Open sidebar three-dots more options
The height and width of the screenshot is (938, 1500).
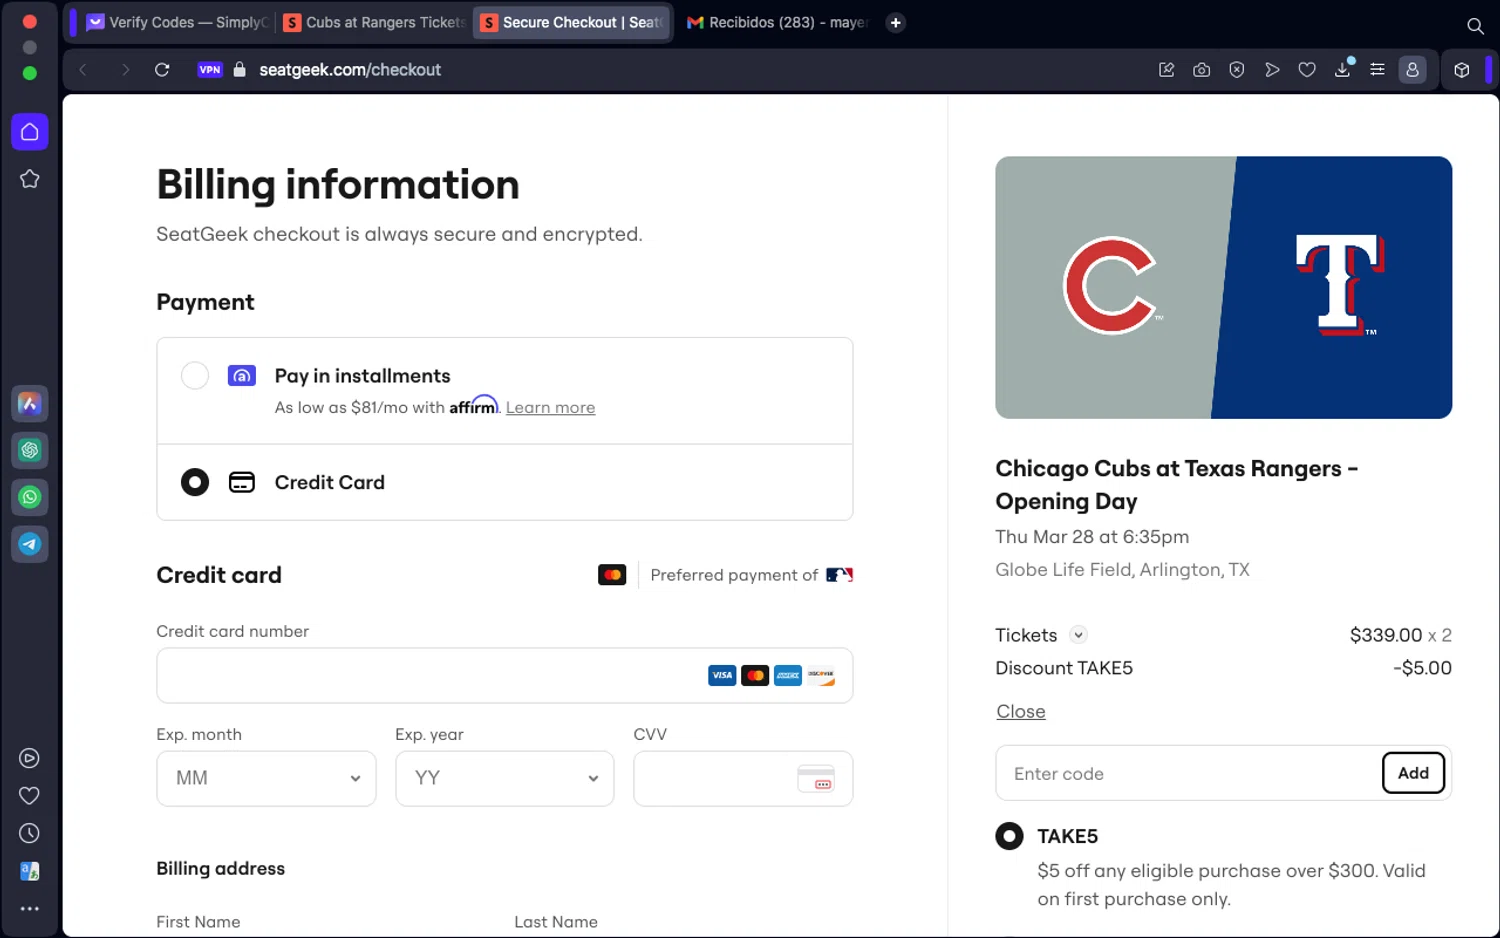[30, 909]
